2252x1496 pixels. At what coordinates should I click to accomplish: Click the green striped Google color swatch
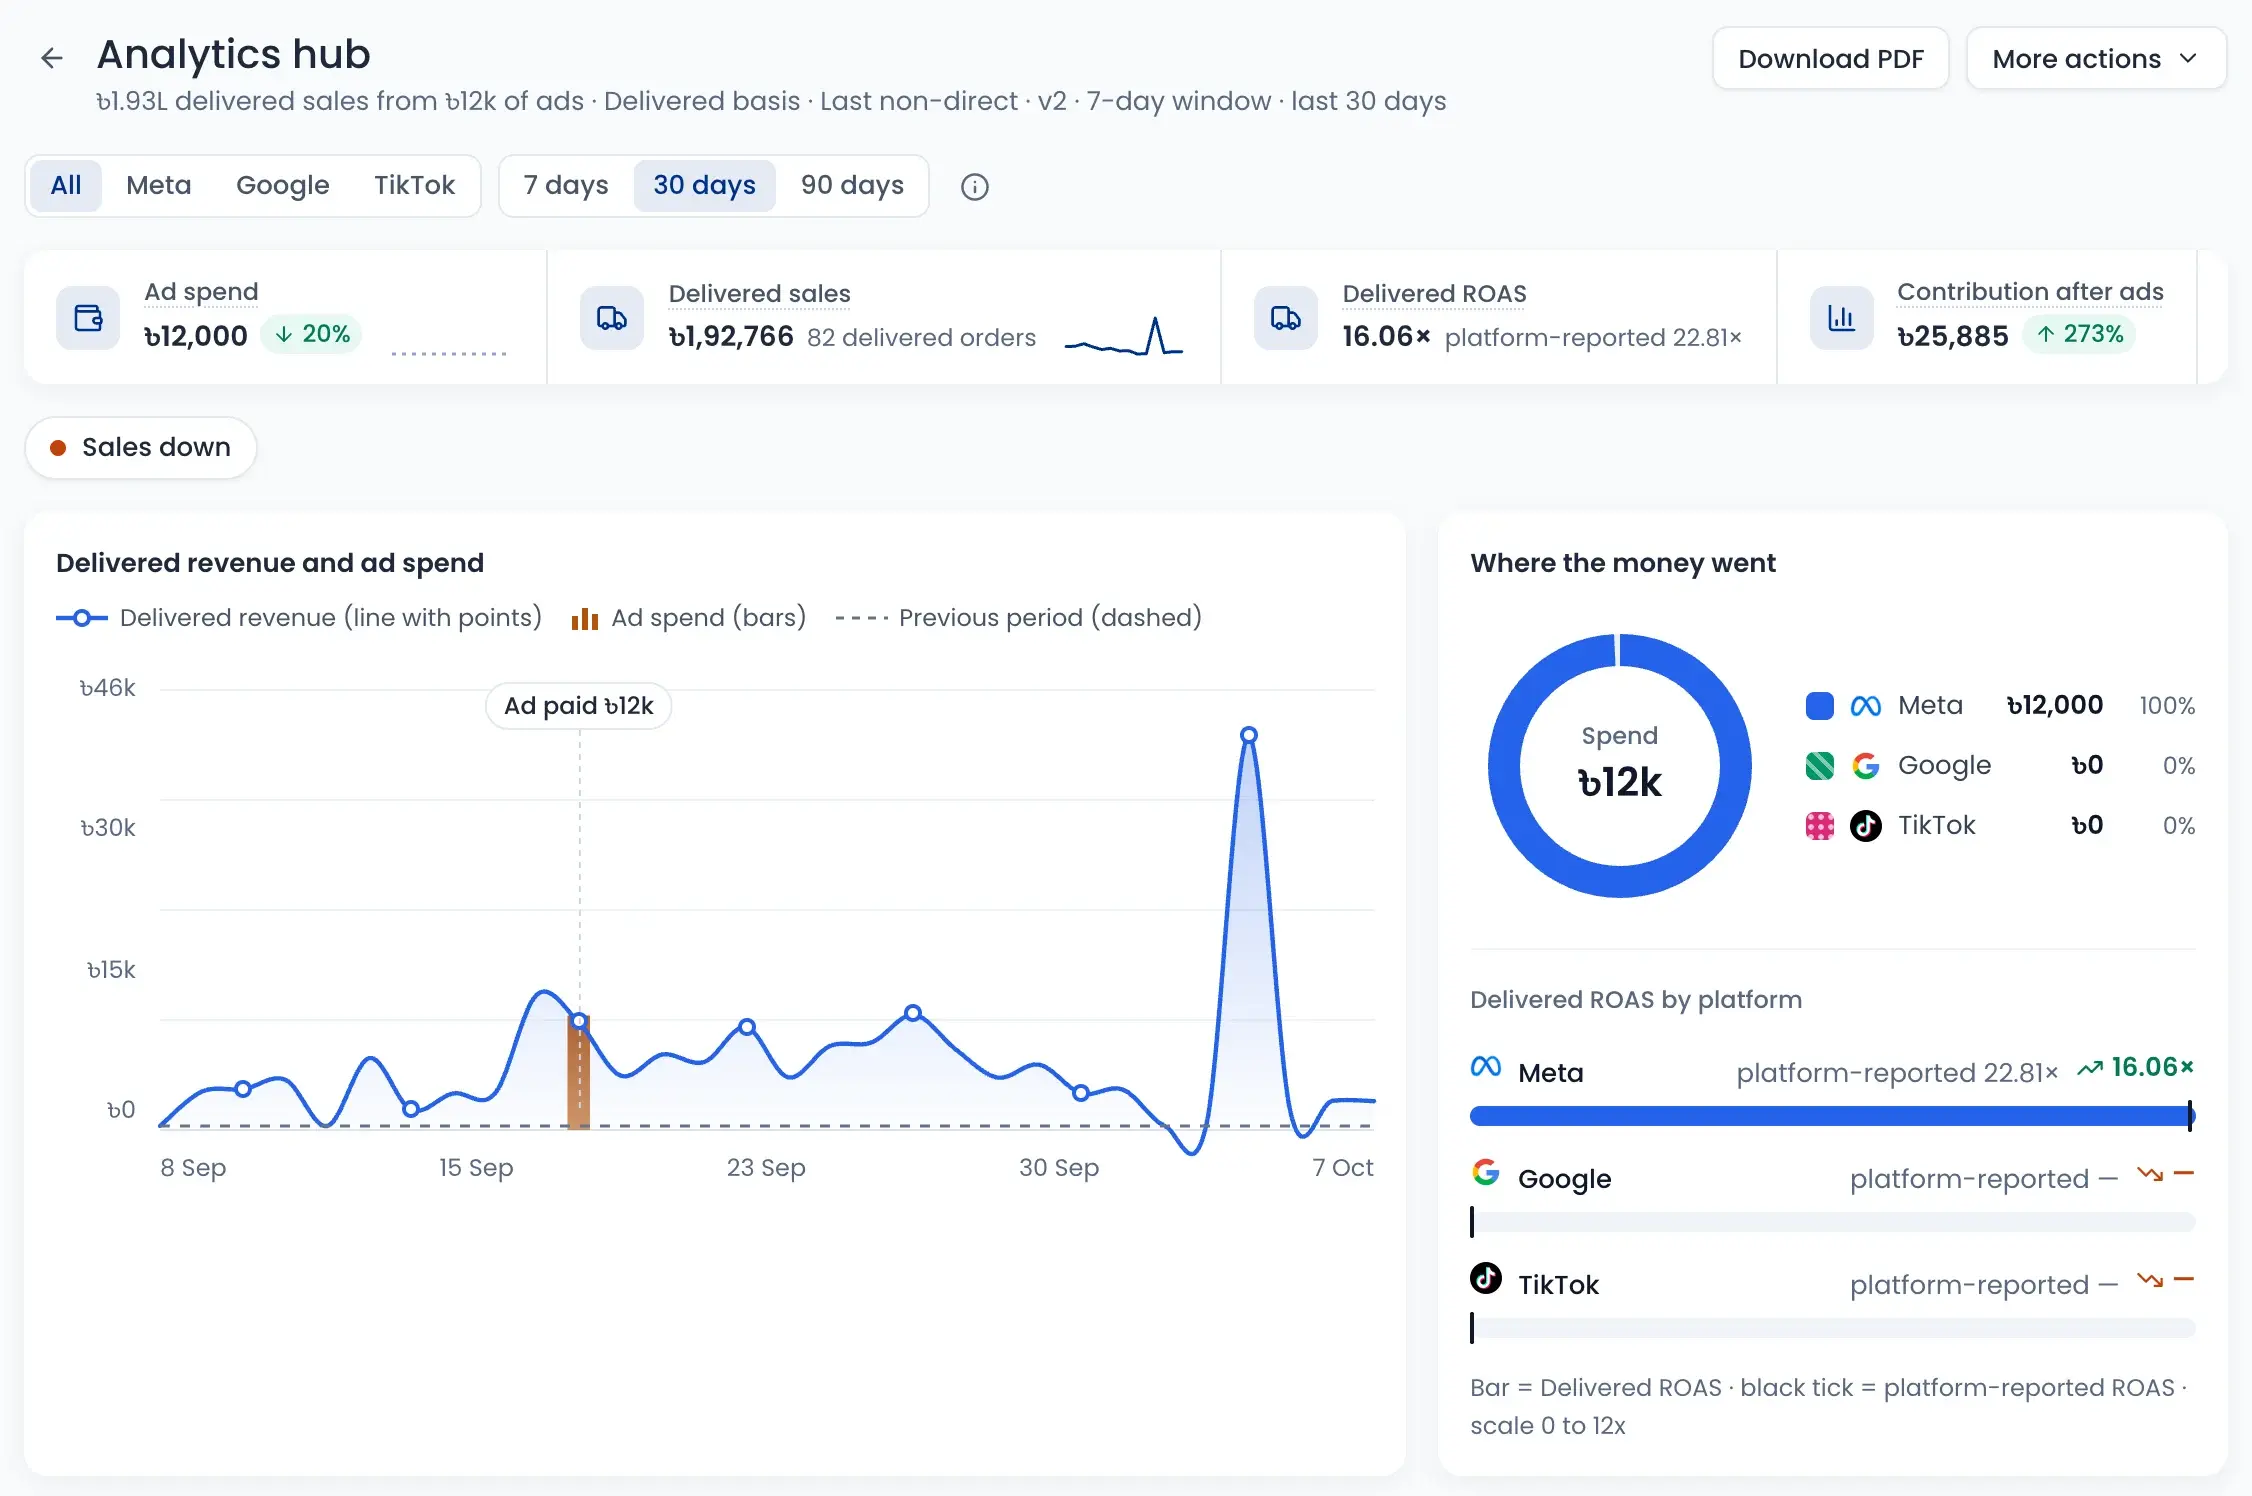[x=1820, y=766]
